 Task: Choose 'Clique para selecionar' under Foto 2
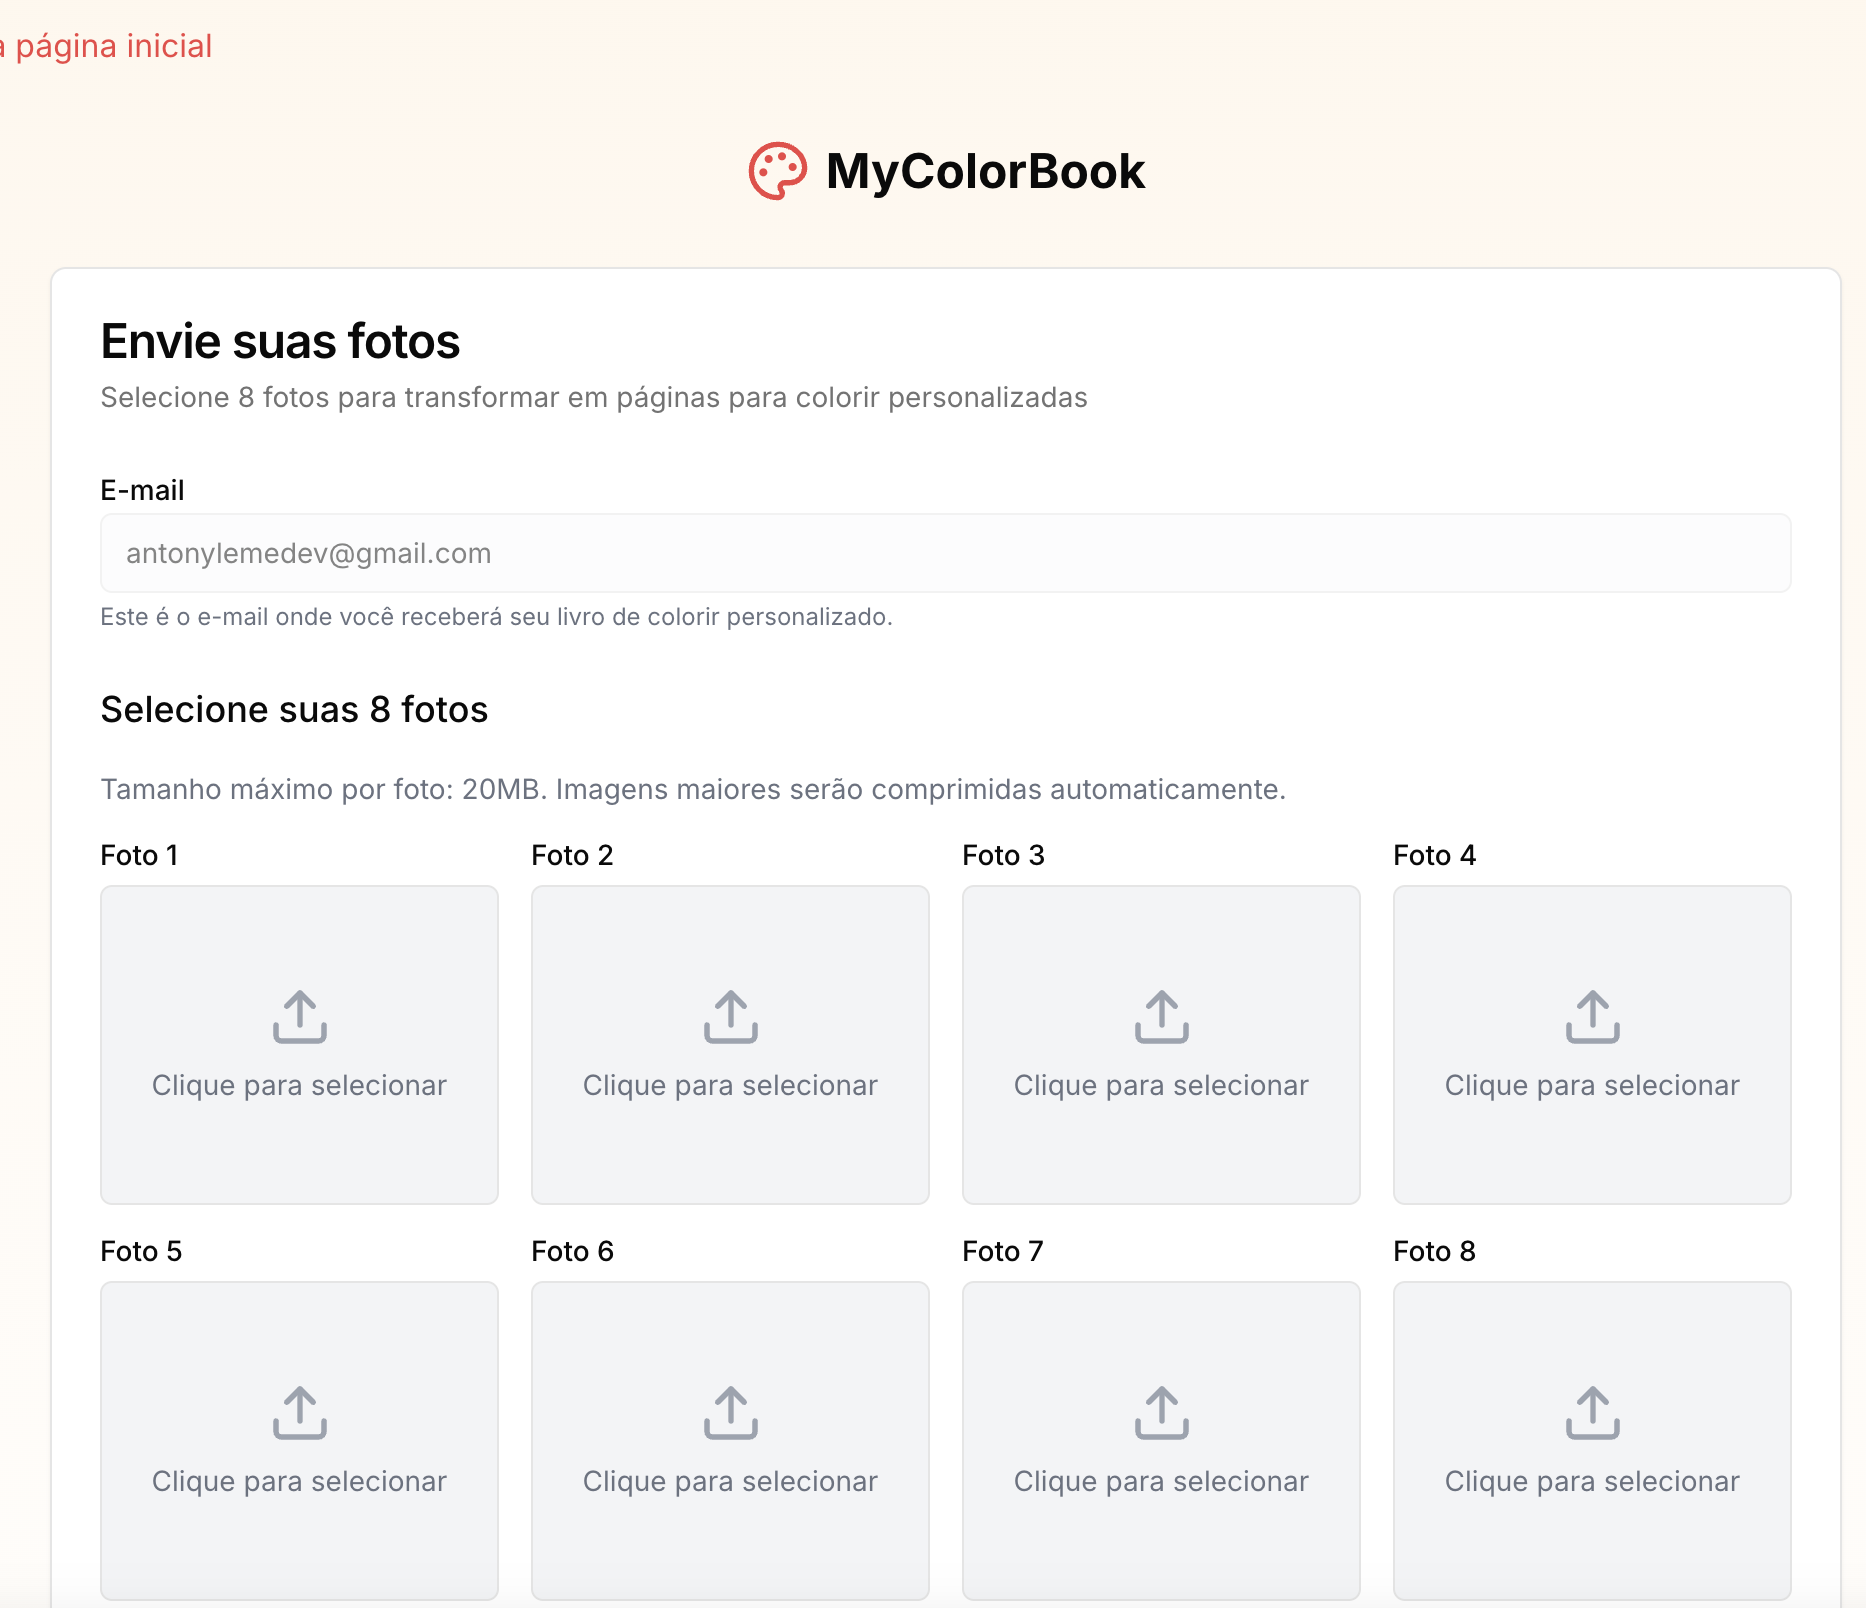[x=730, y=1086]
